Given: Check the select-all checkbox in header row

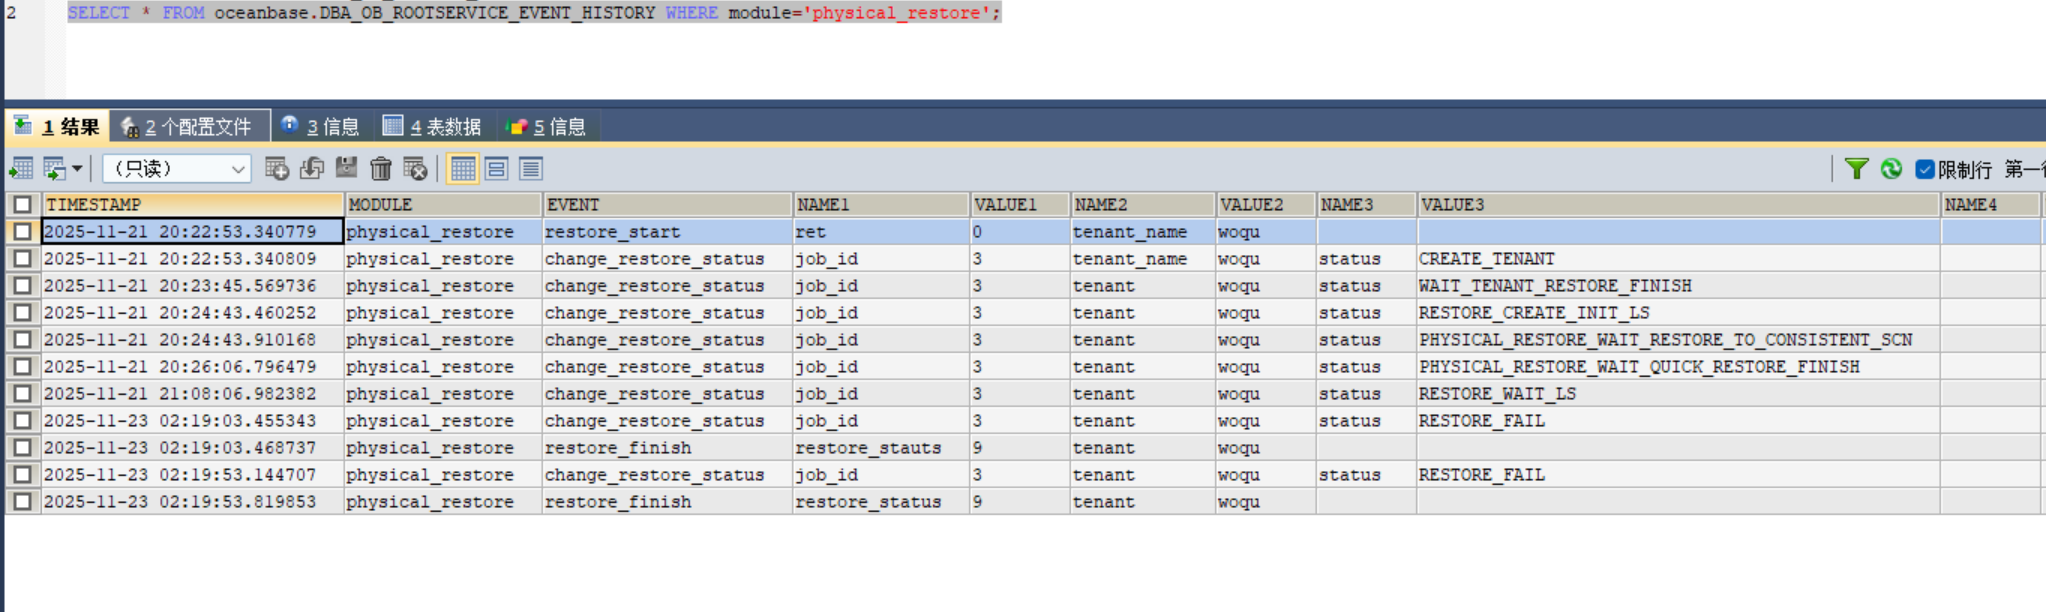Looking at the screenshot, I should coord(22,205).
